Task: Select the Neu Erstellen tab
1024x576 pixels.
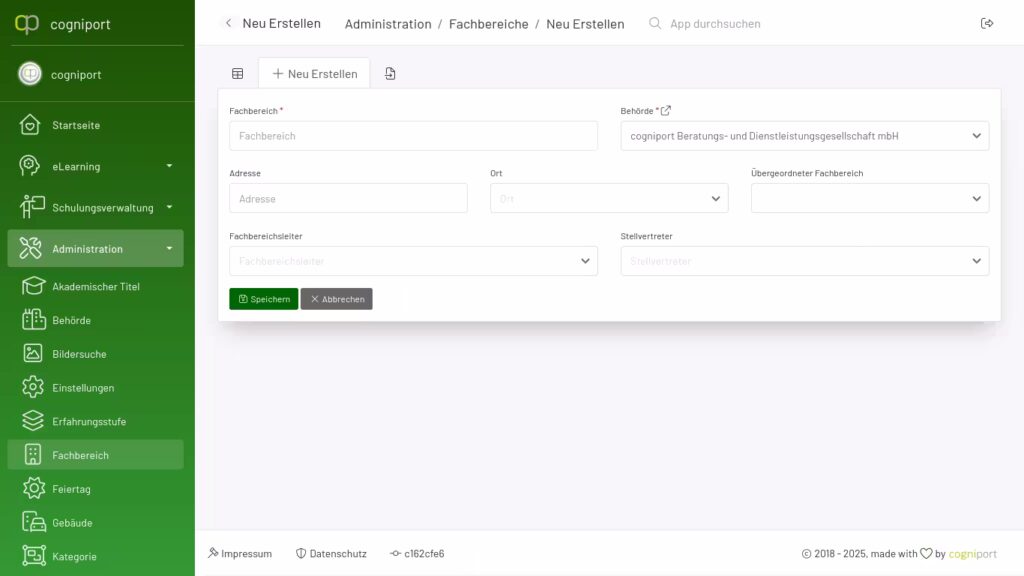Action: pyautogui.click(x=314, y=73)
